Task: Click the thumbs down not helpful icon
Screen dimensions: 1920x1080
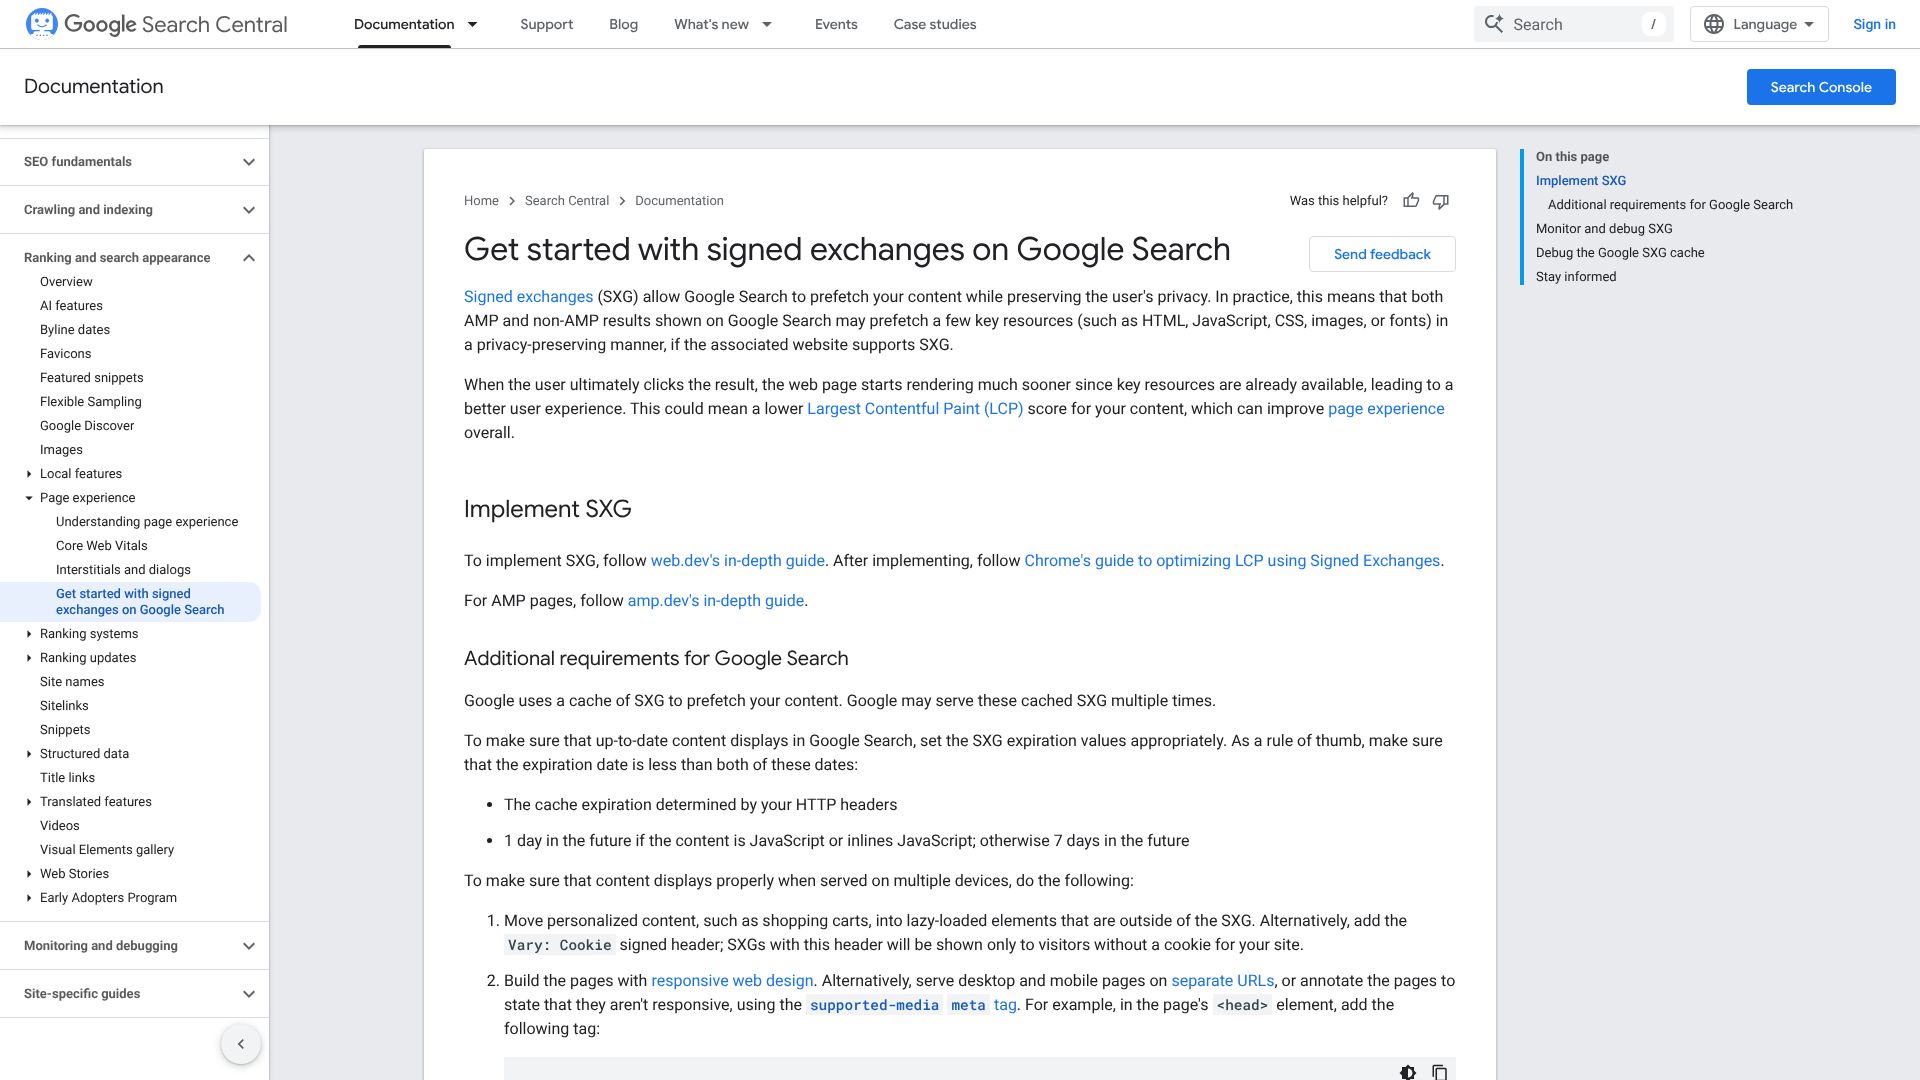Action: [x=1441, y=201]
